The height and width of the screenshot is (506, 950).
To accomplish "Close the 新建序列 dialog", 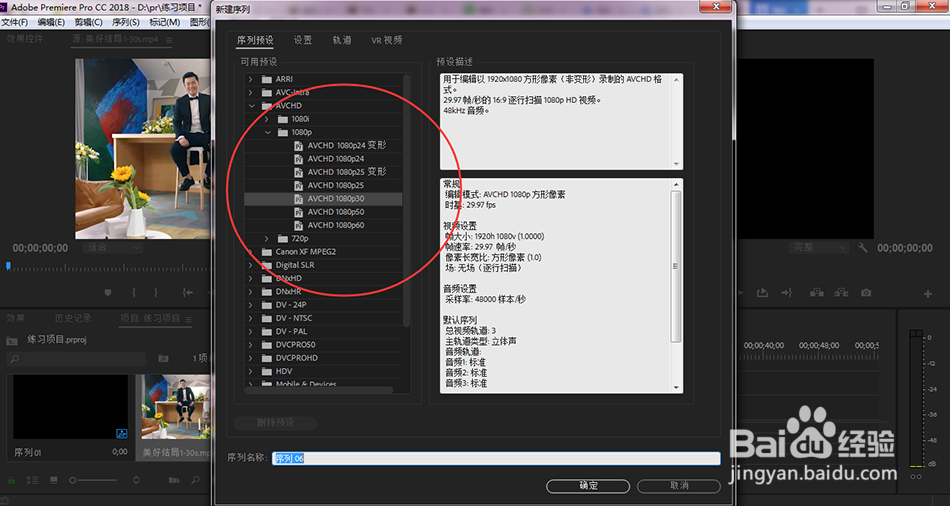I will [x=716, y=7].
